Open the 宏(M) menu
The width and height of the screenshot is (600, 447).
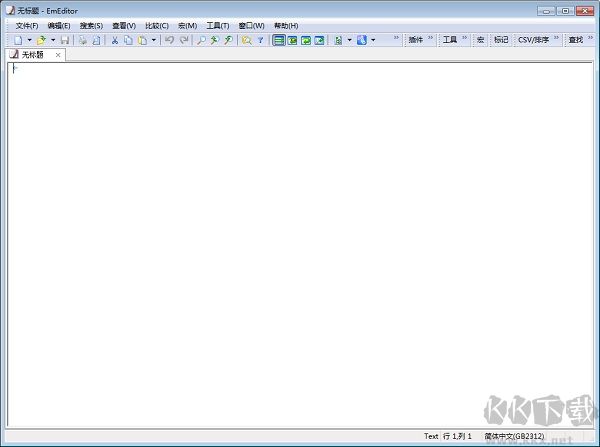(187, 26)
